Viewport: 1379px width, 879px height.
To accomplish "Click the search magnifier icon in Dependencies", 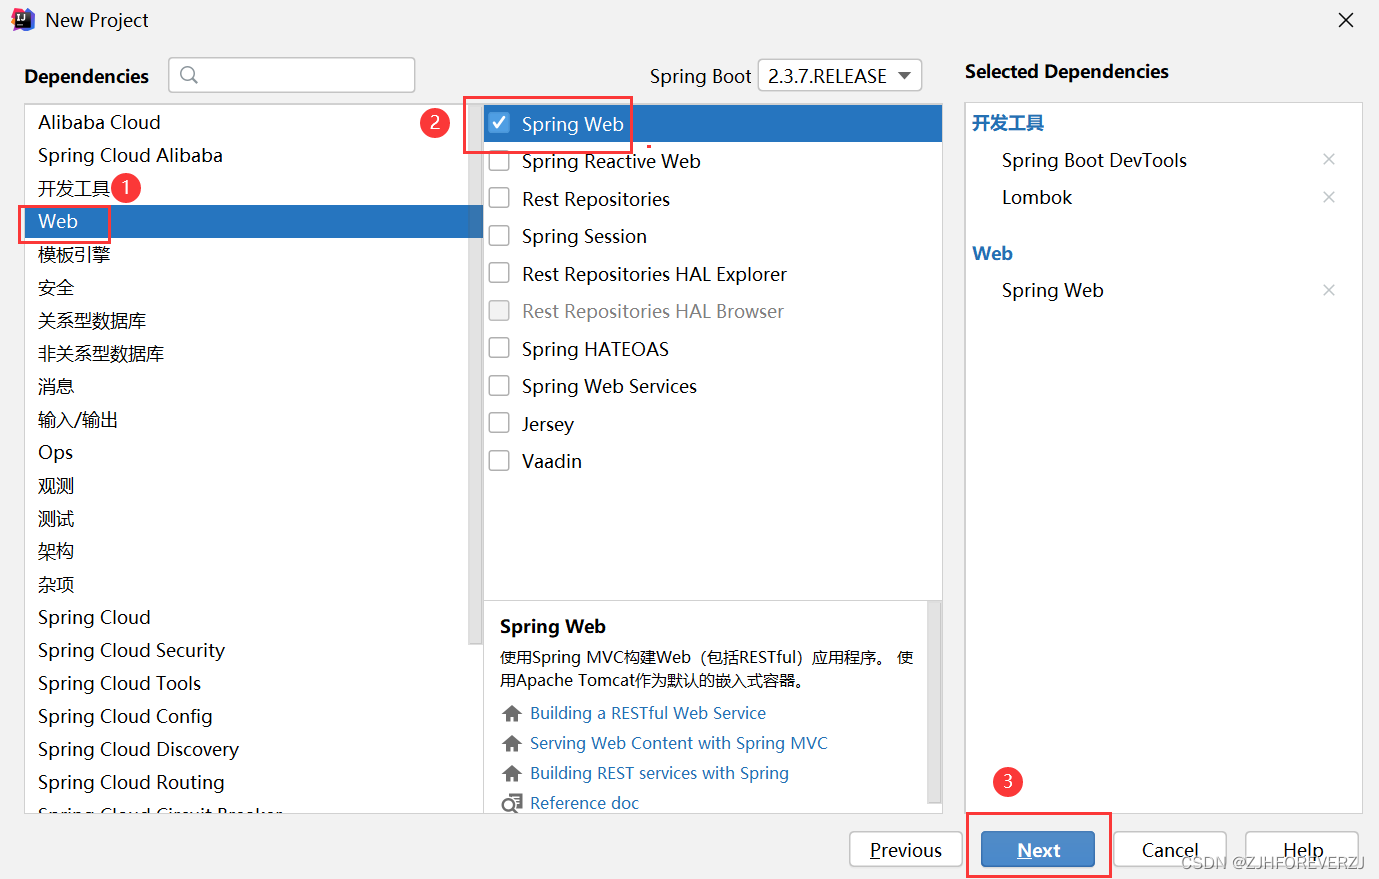I will click(189, 75).
